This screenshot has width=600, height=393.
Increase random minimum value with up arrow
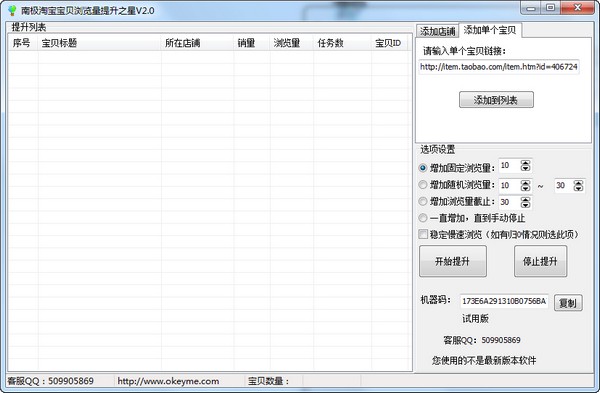click(525, 183)
